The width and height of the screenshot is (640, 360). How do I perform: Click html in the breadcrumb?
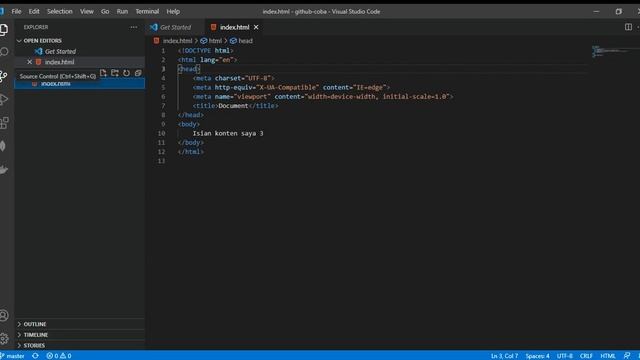215,41
